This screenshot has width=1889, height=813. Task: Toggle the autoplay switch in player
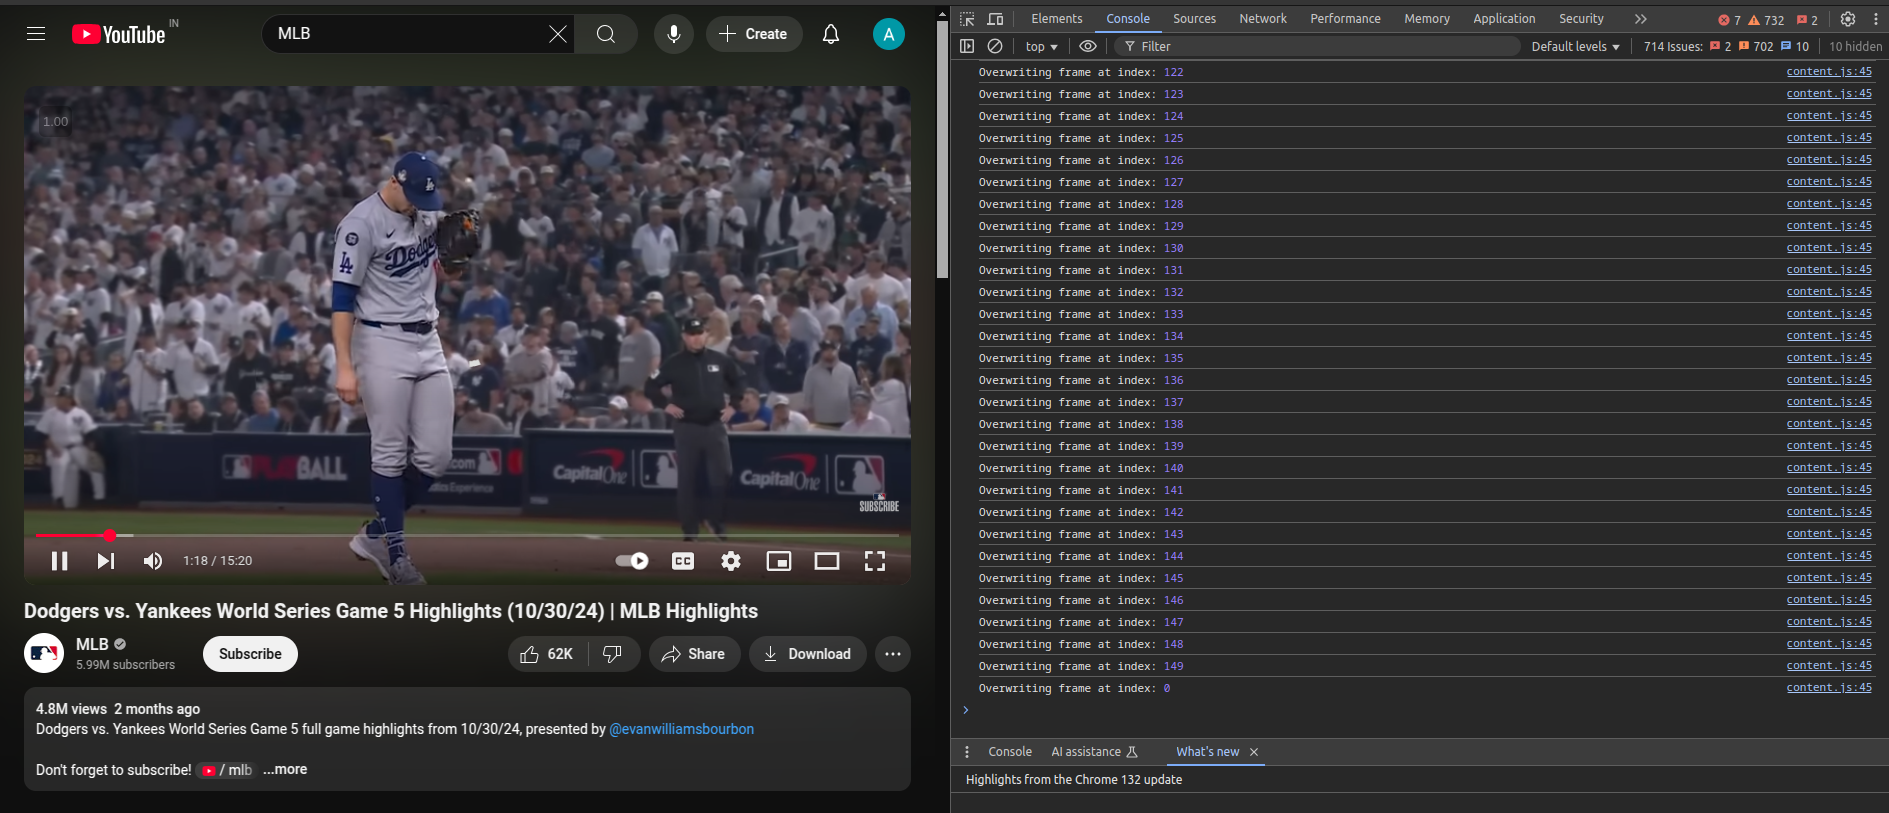(632, 561)
